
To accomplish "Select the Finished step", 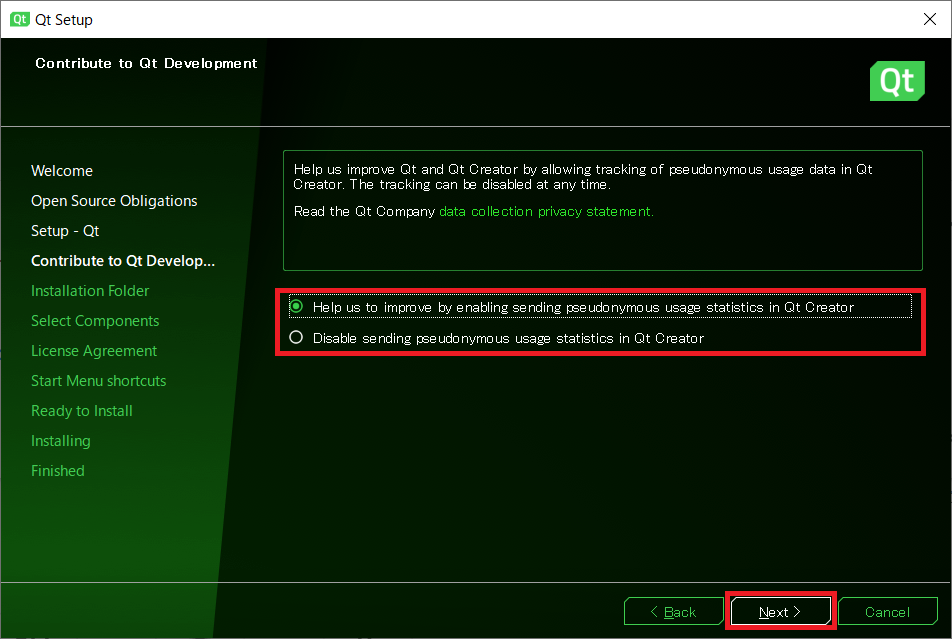I will coord(58,471).
